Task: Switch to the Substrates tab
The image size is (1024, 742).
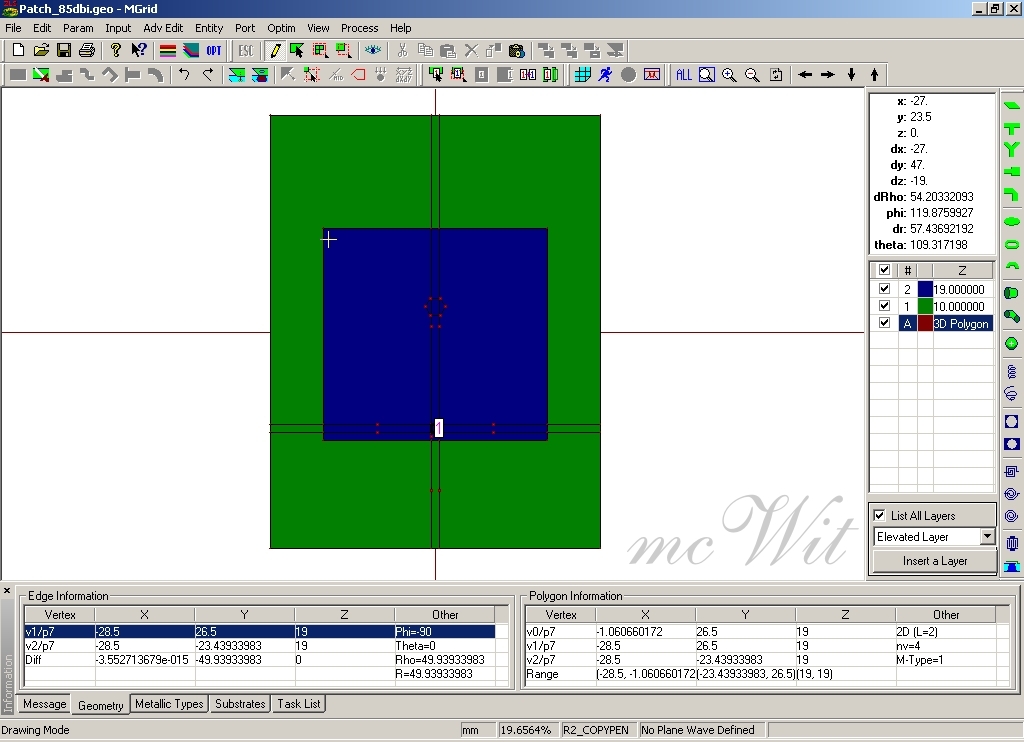Action: click(241, 704)
